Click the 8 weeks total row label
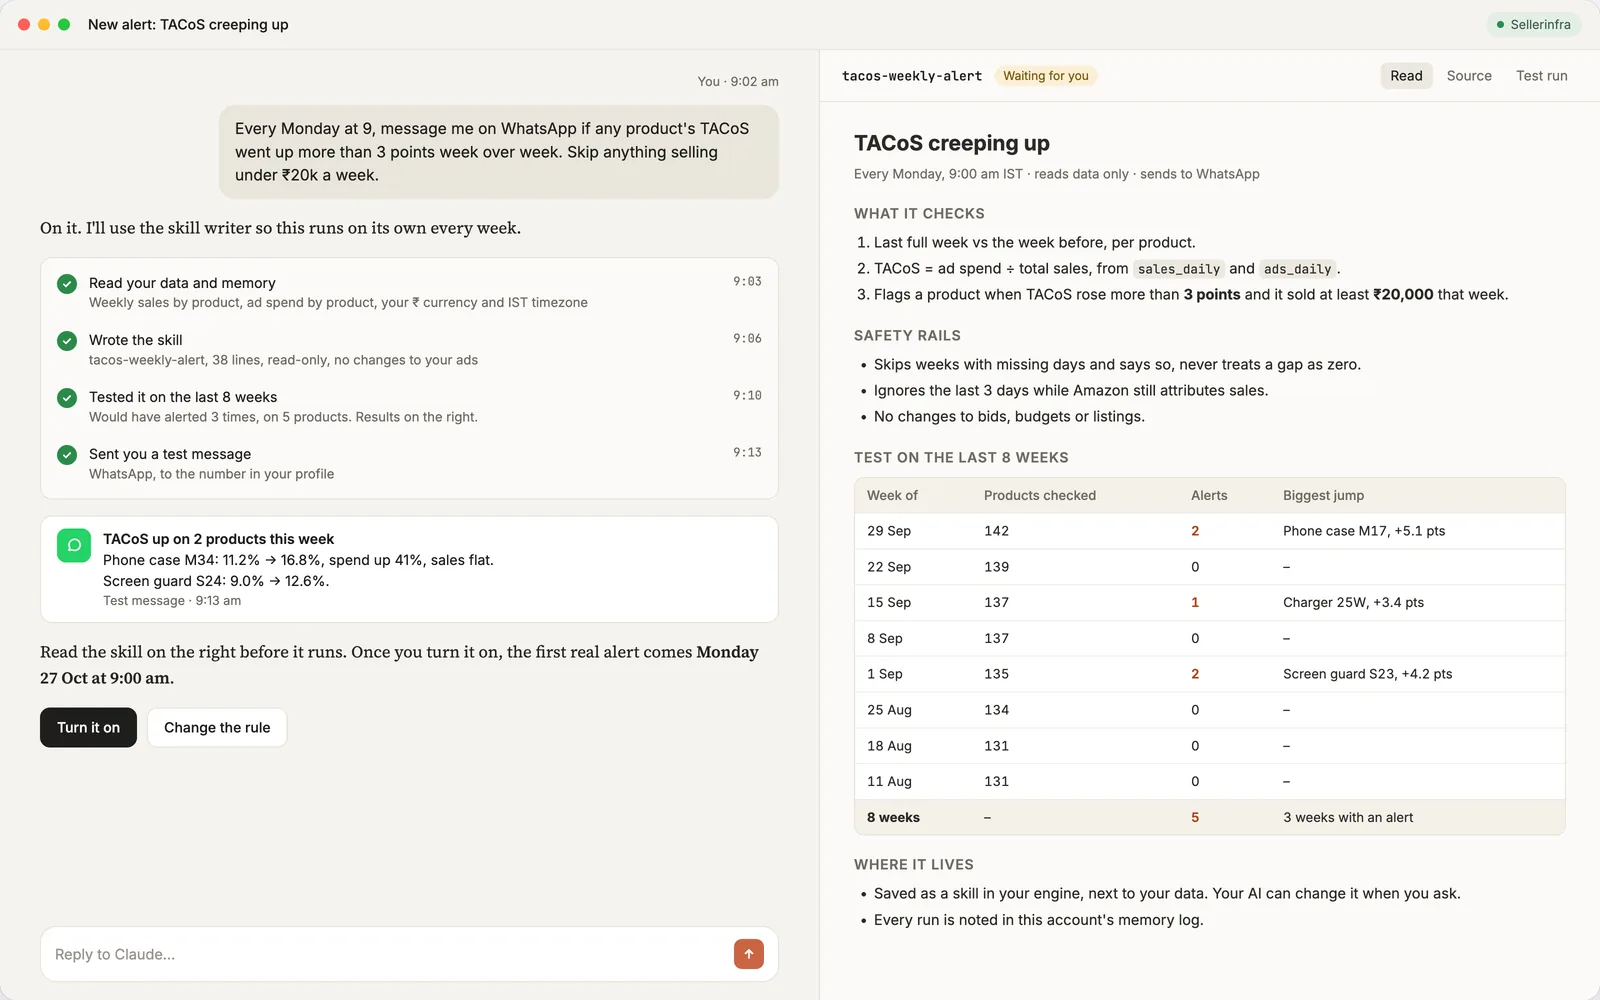This screenshot has height=1000, width=1600. pos(893,817)
